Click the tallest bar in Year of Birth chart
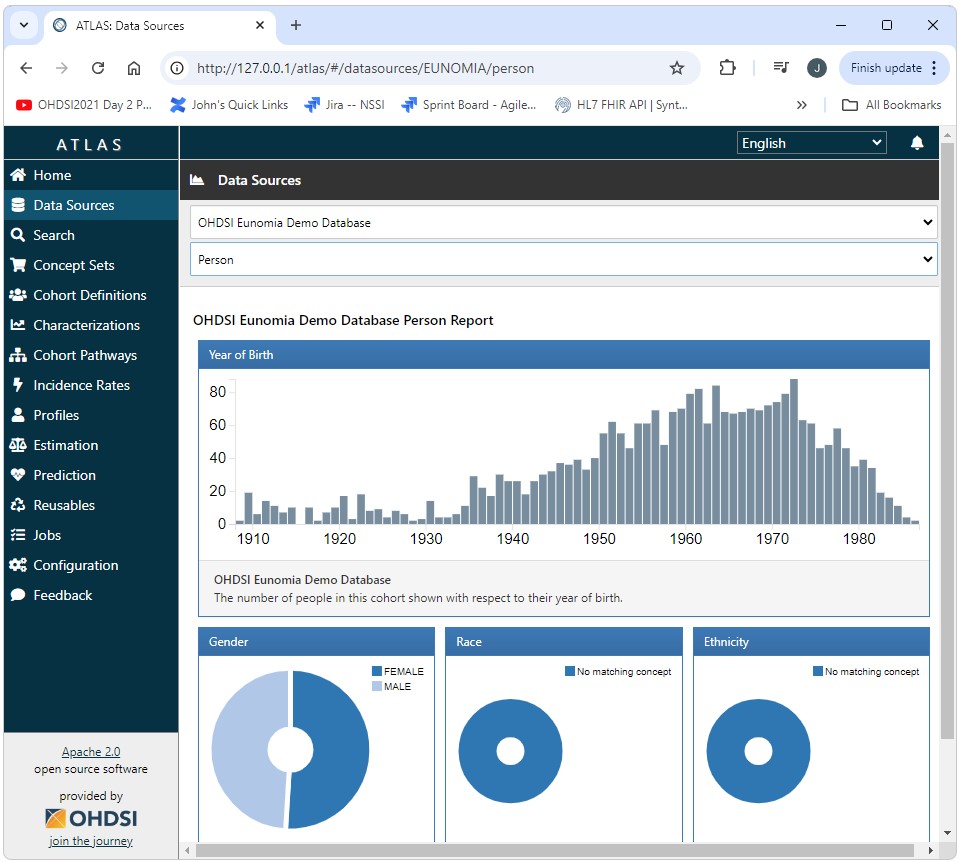Screen dimensions: 959x862 794,451
